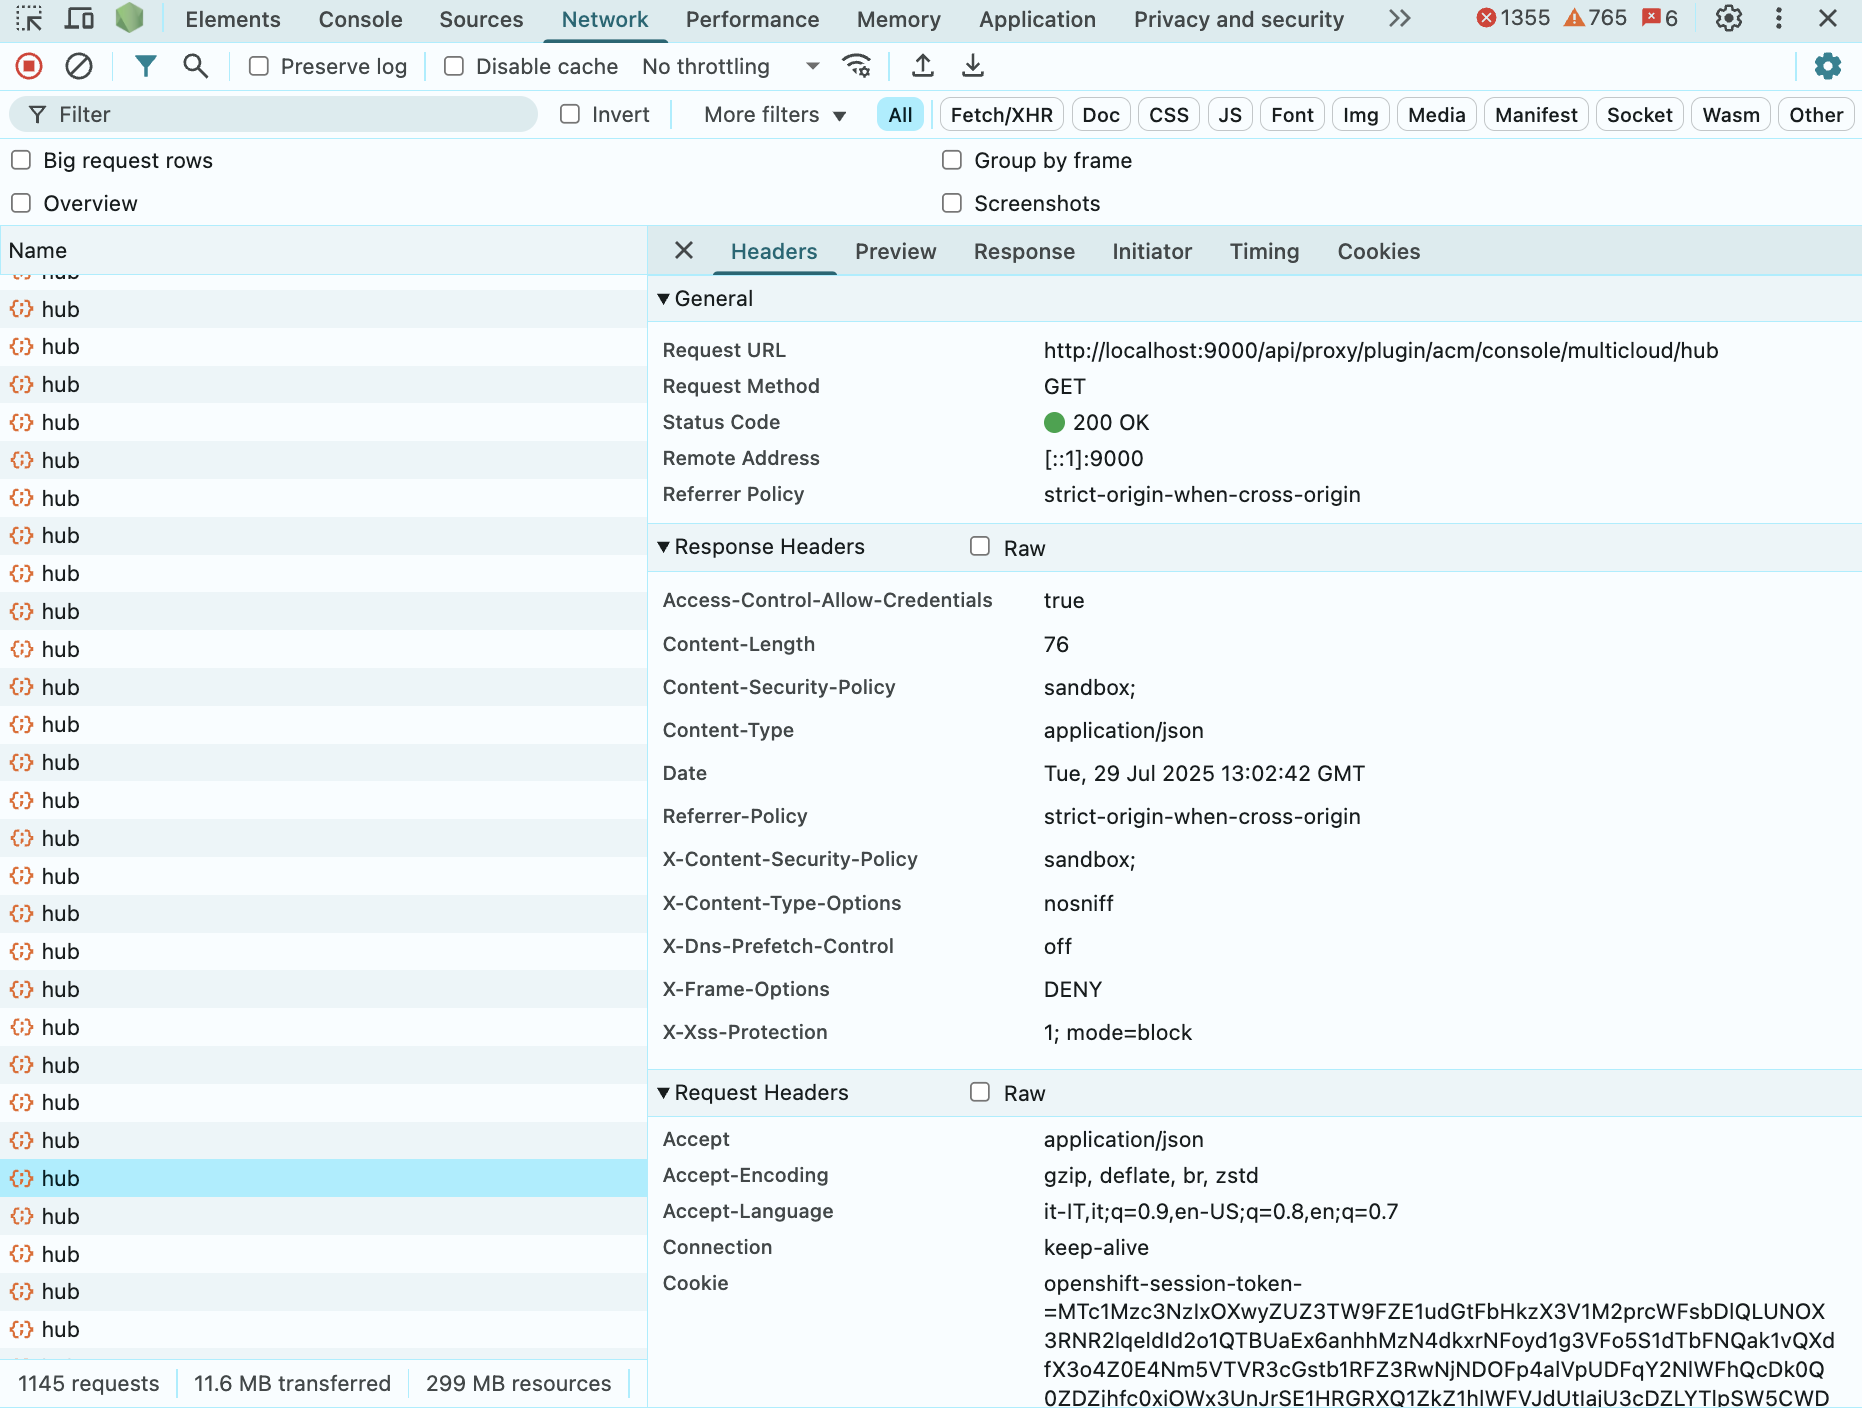The width and height of the screenshot is (1862, 1408).
Task: Close the request details pane
Action: pyautogui.click(x=684, y=250)
